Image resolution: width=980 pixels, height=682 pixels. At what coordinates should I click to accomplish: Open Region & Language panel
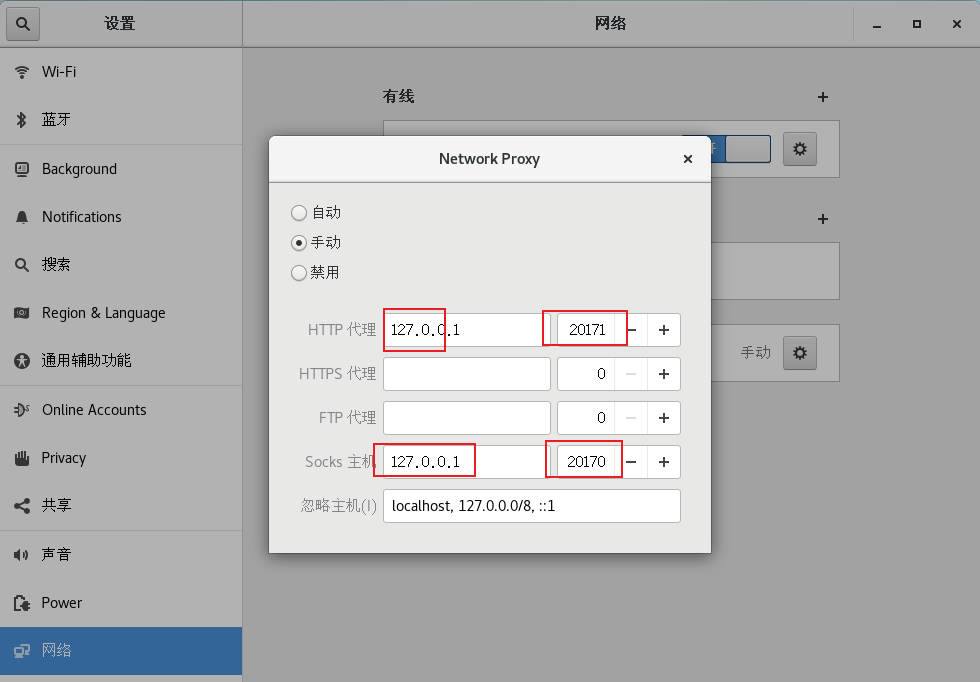tap(121, 313)
